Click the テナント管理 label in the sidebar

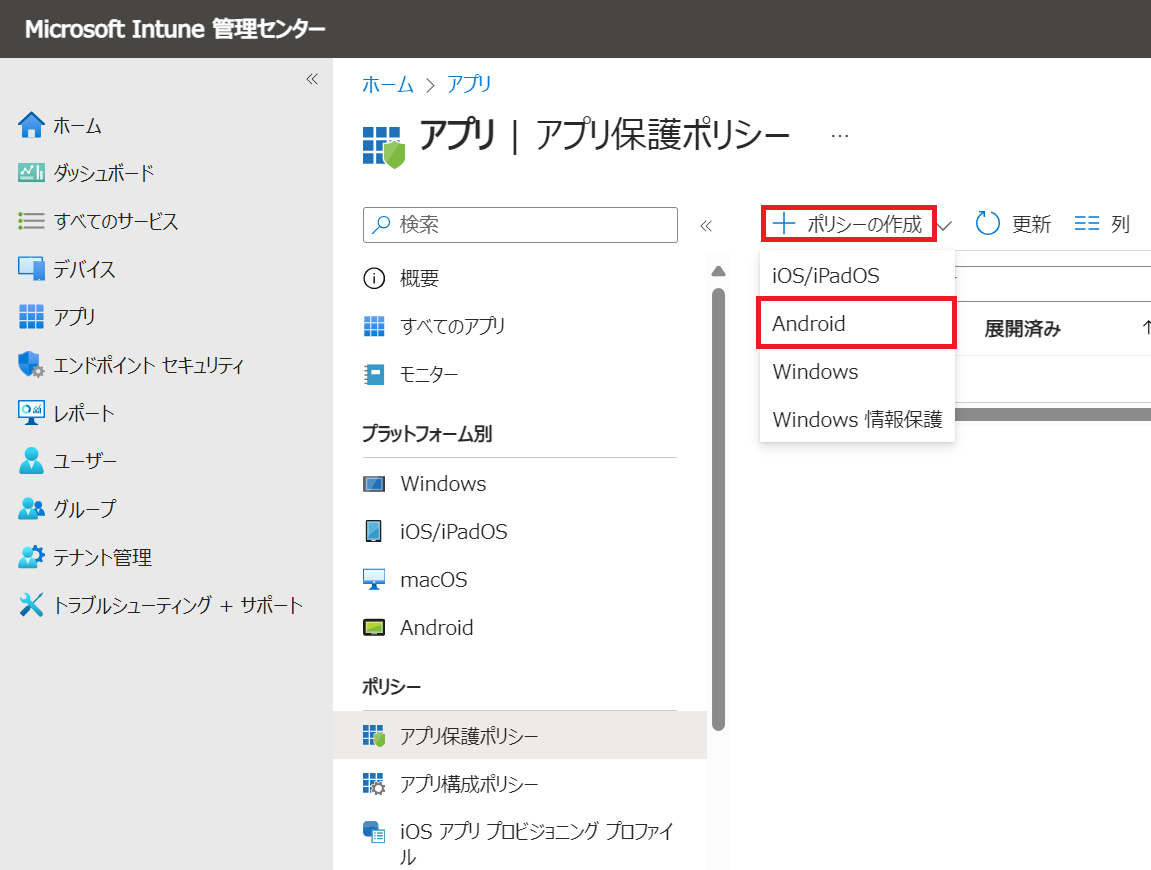[x=103, y=557]
